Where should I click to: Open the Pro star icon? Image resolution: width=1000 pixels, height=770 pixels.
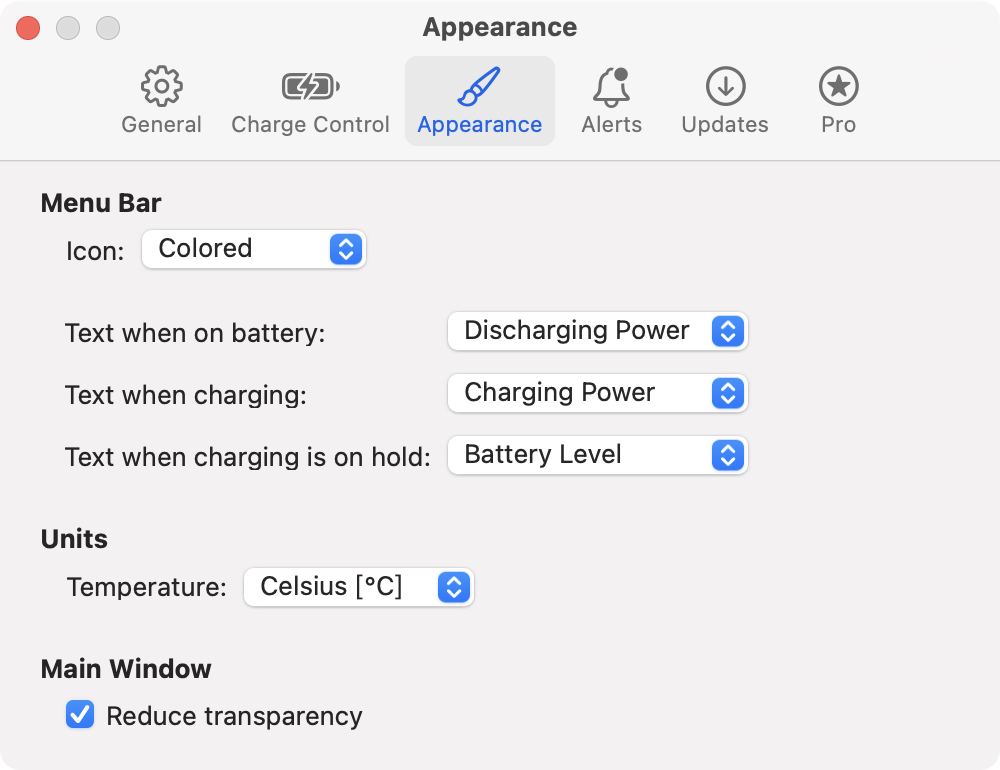tap(839, 86)
